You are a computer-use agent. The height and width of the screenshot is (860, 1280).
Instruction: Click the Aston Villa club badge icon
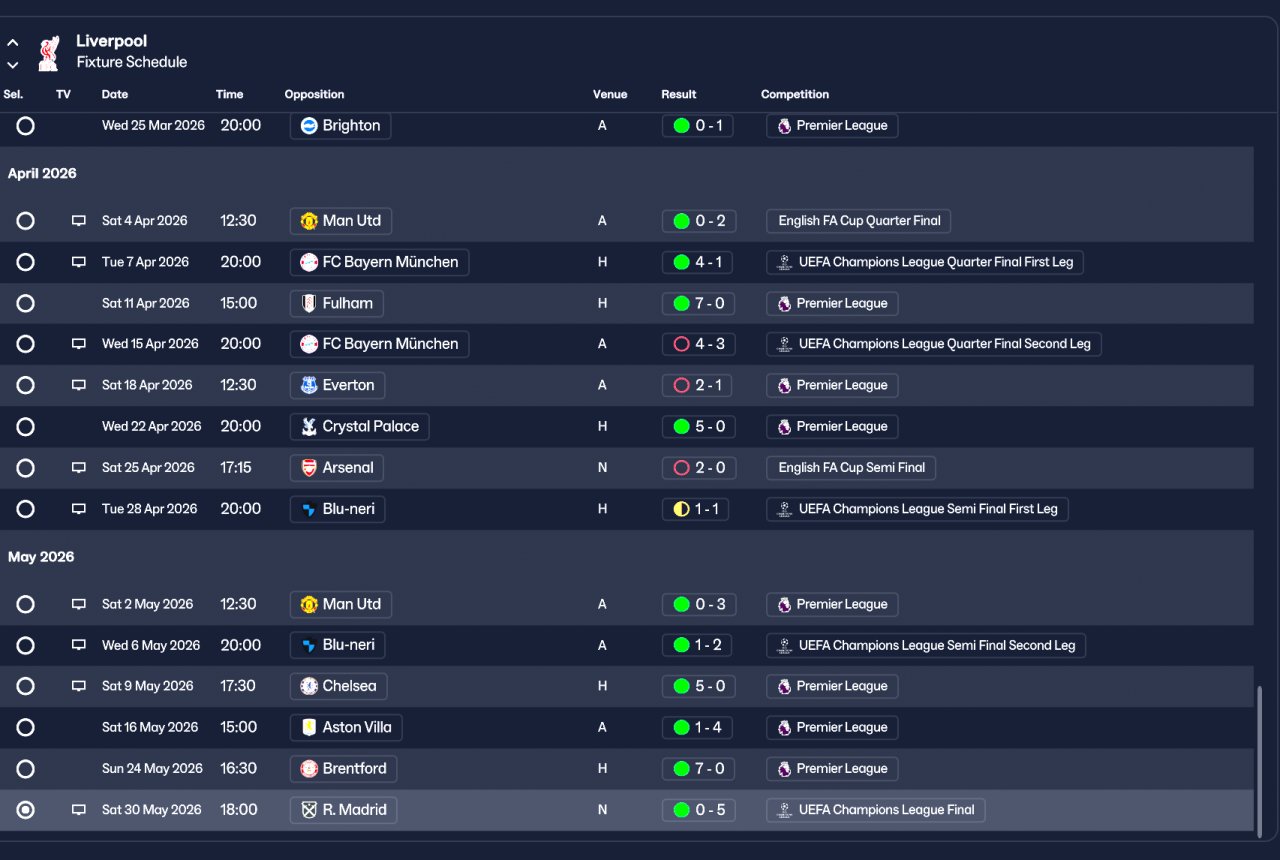309,727
